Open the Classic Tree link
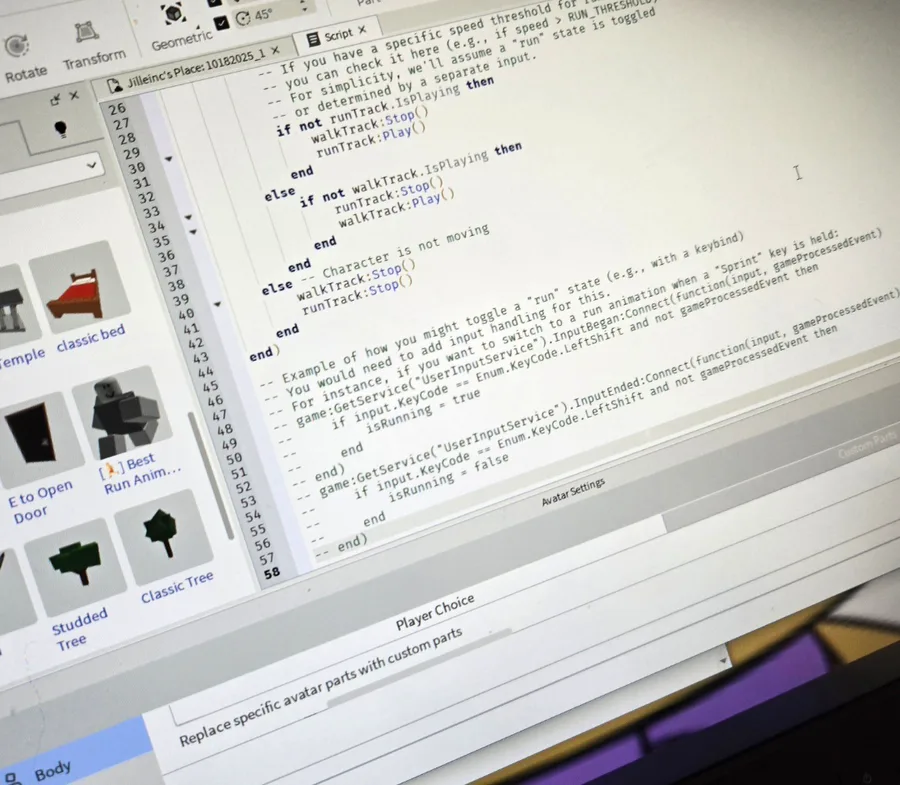This screenshot has height=785, width=900. point(177,586)
